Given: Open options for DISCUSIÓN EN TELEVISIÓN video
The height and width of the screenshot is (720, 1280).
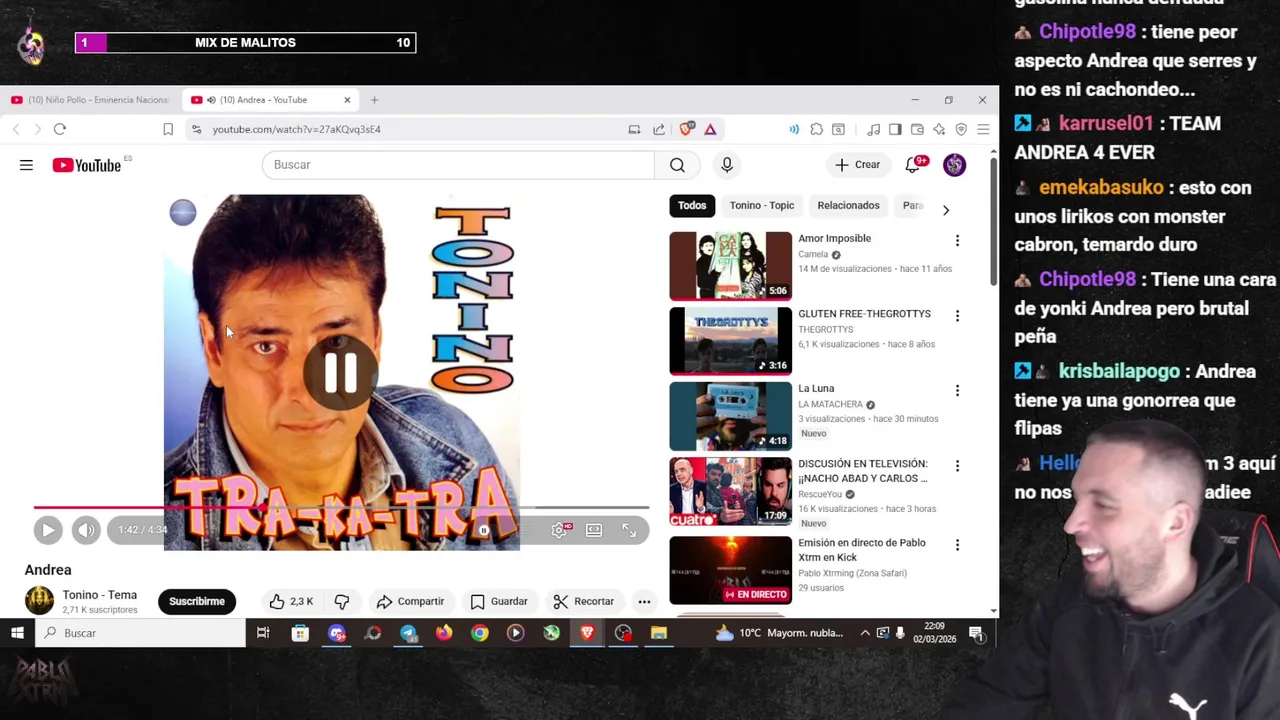Looking at the screenshot, I should click(957, 465).
